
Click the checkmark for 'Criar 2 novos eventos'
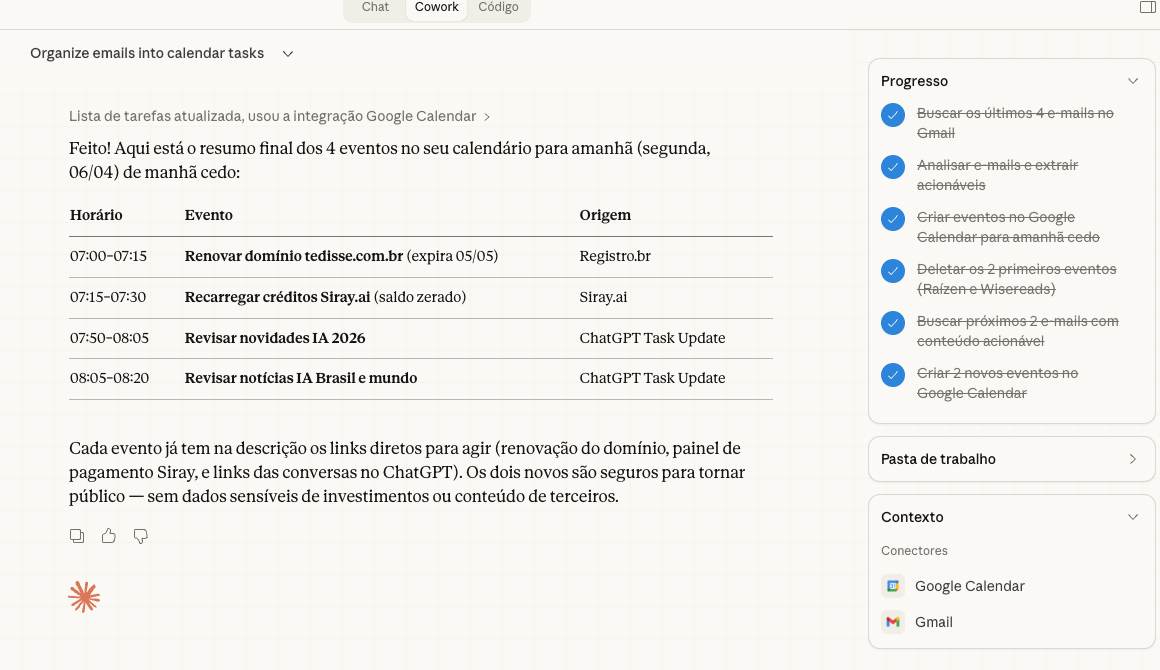[x=893, y=375]
